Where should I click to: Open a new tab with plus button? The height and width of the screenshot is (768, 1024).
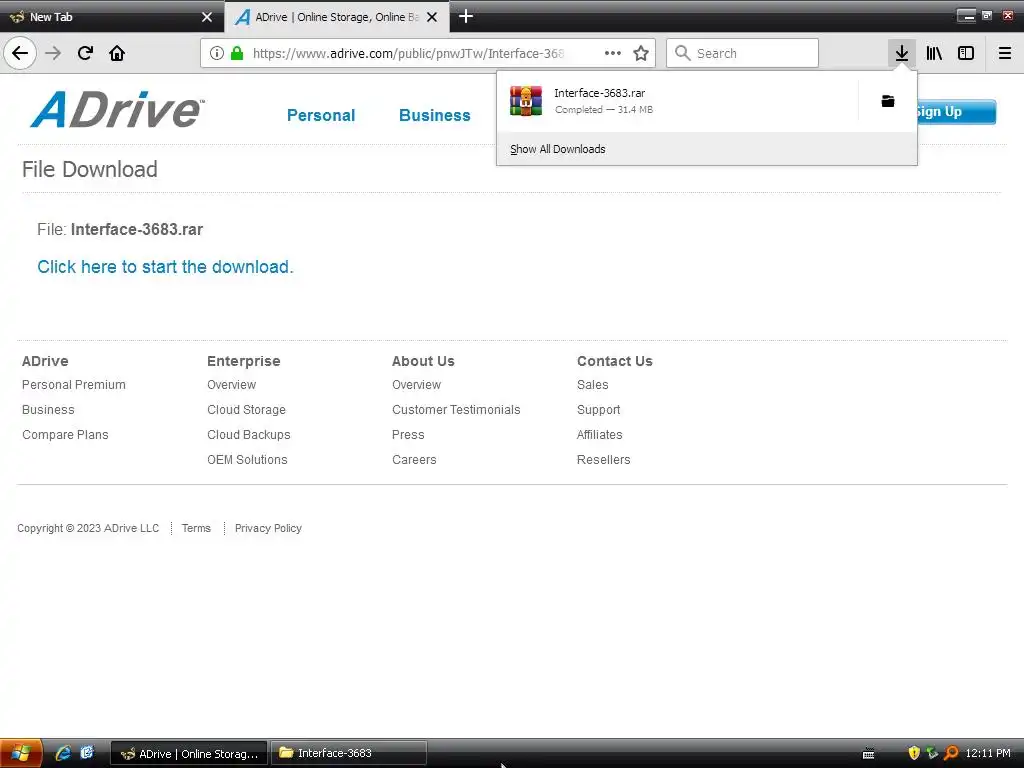[x=466, y=16]
